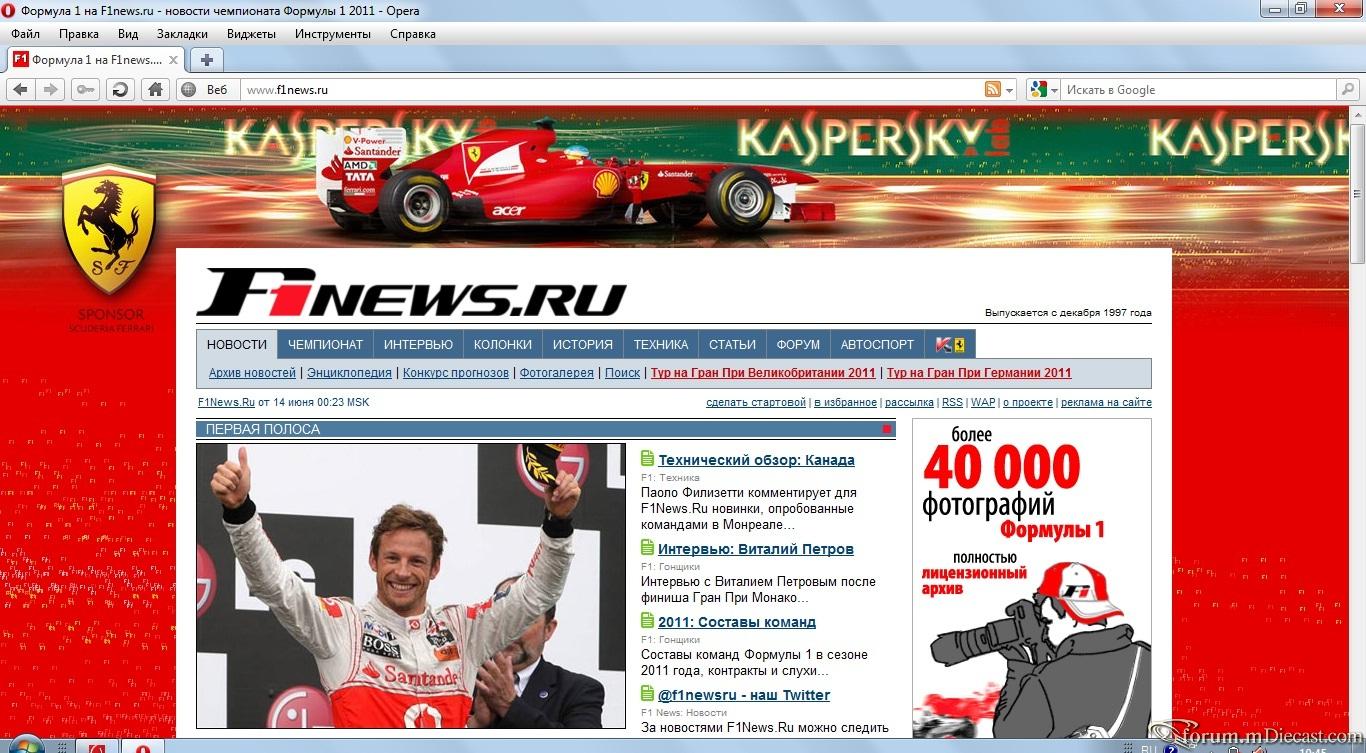The width and height of the screenshot is (1366, 753).
Task: Click the magnifier search button
Action: point(1347,89)
